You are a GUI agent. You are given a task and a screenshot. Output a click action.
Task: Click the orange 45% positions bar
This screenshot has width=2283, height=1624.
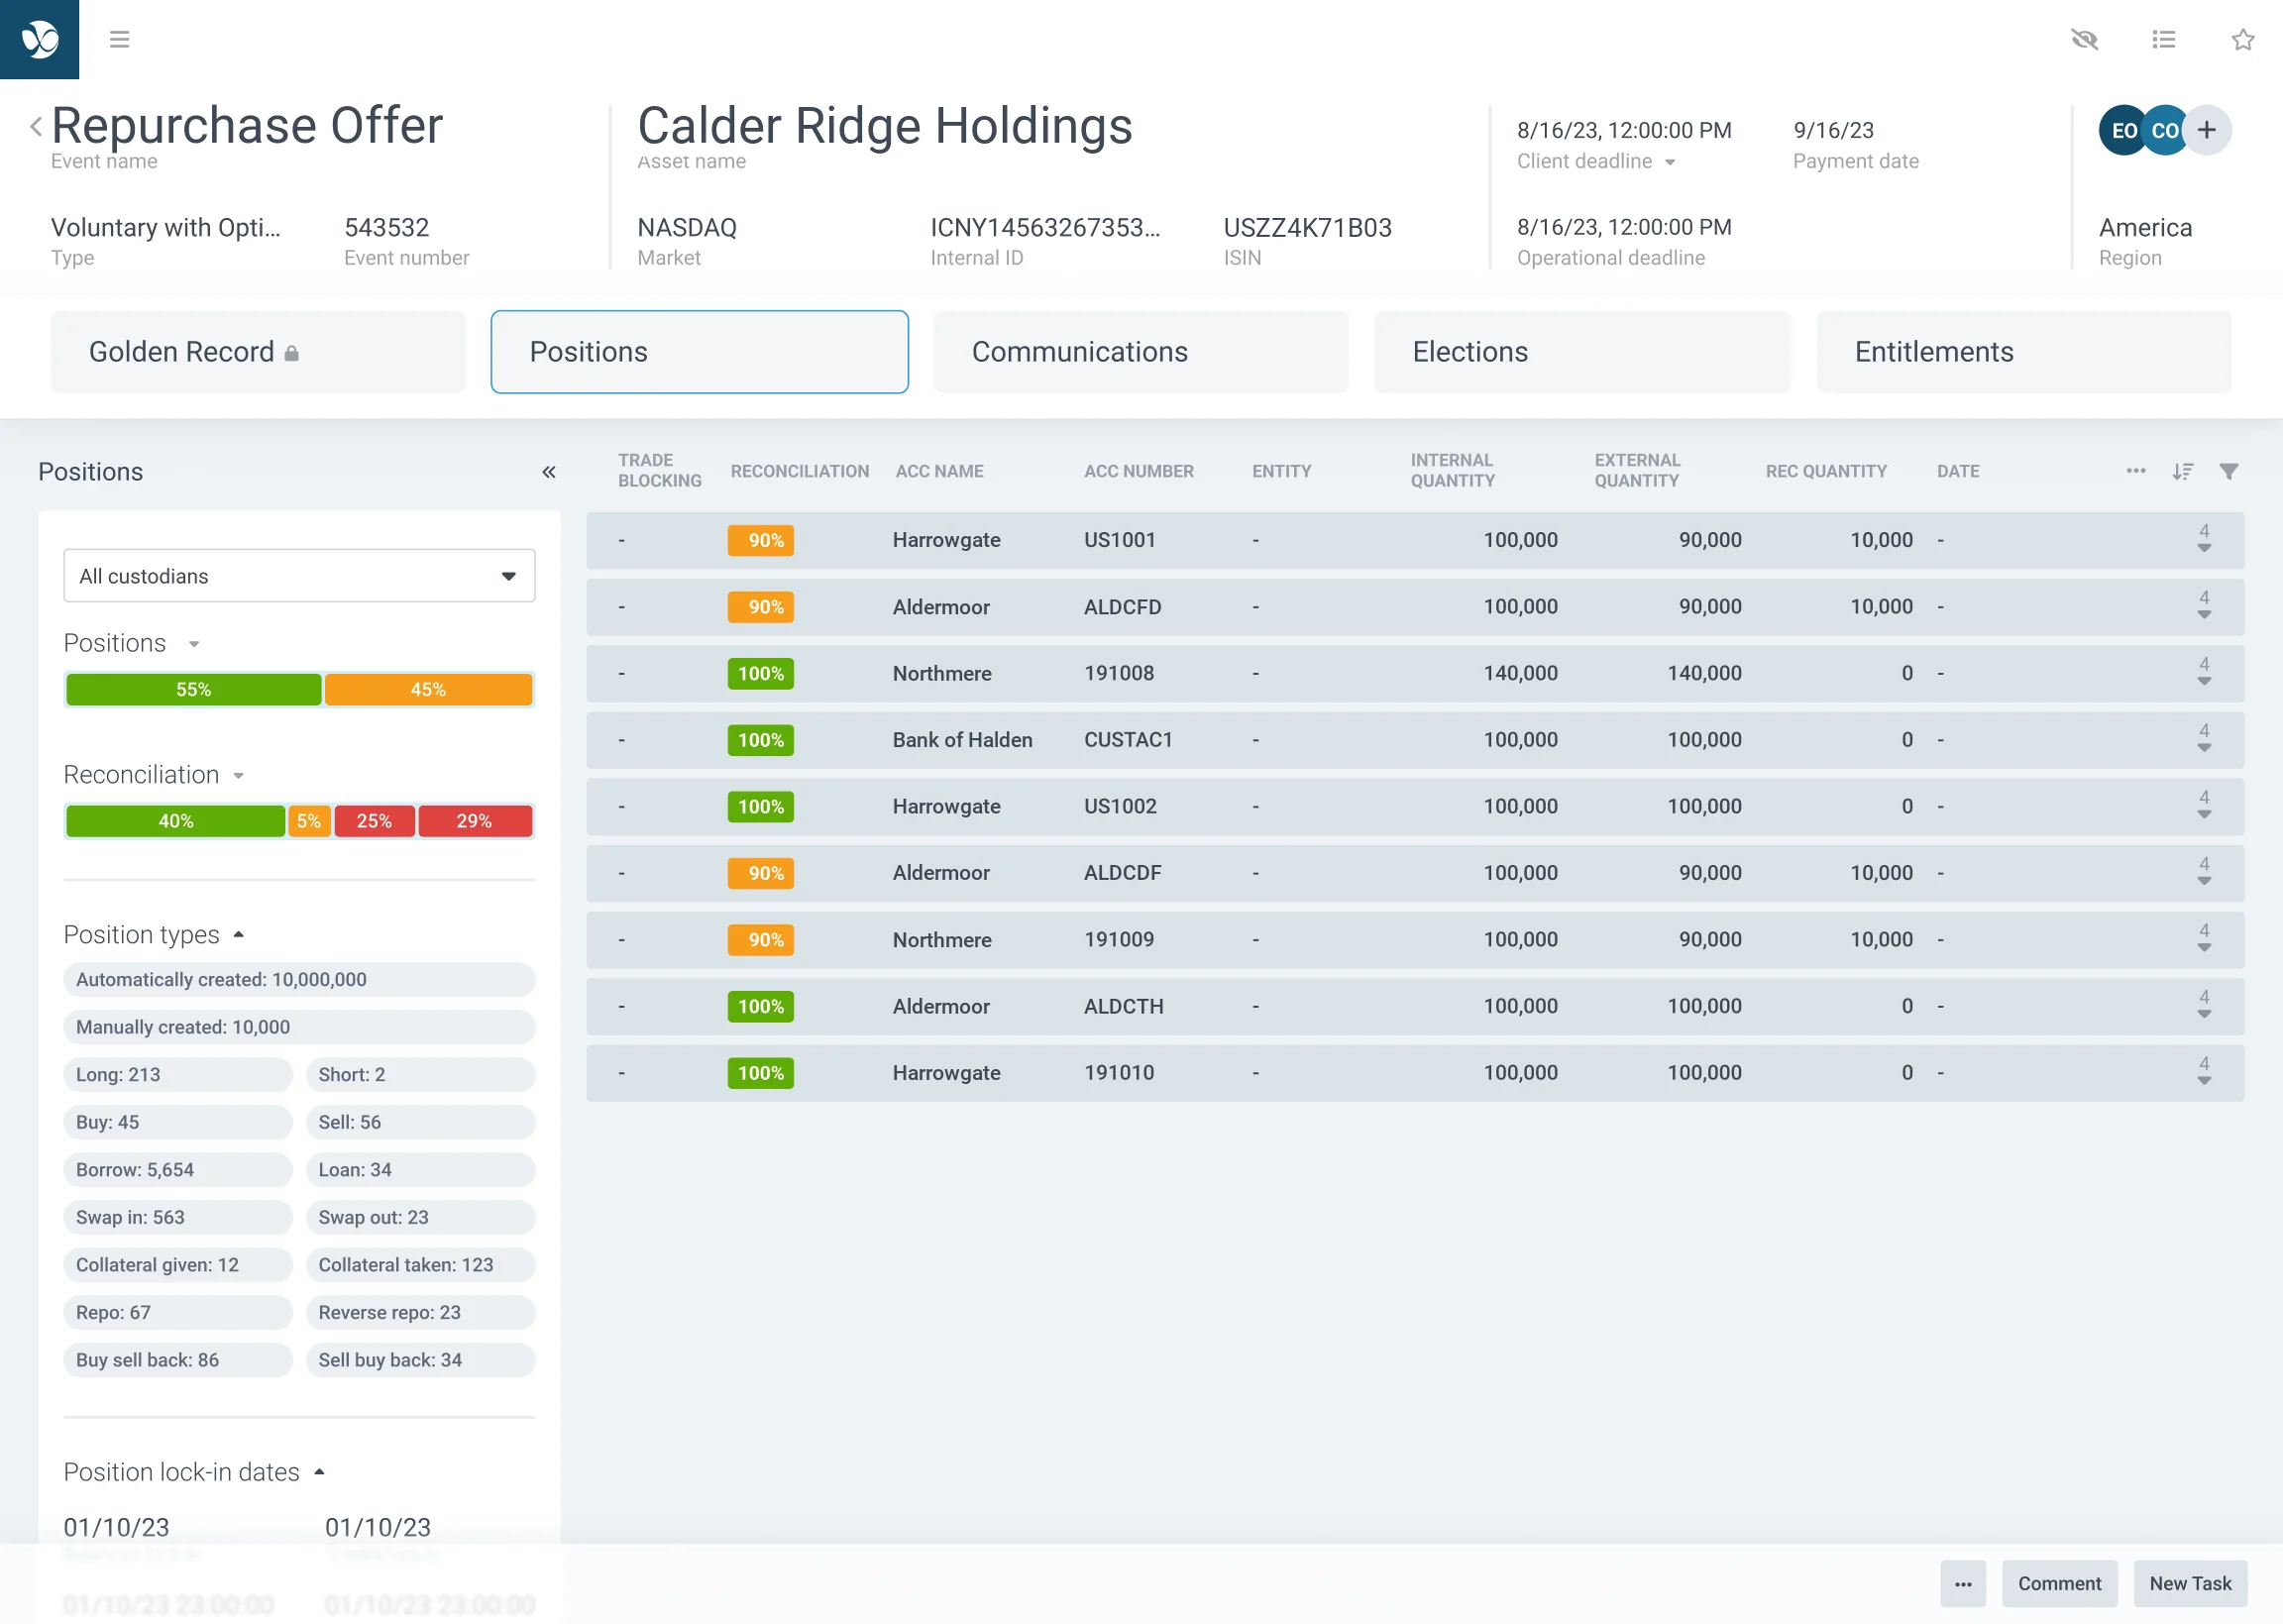point(428,690)
